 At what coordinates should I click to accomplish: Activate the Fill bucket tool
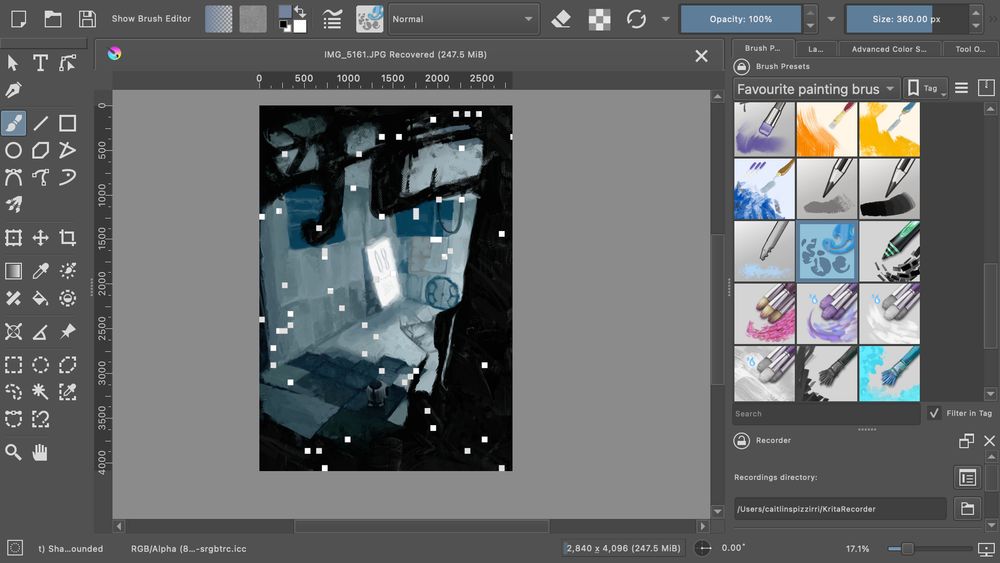coord(41,298)
